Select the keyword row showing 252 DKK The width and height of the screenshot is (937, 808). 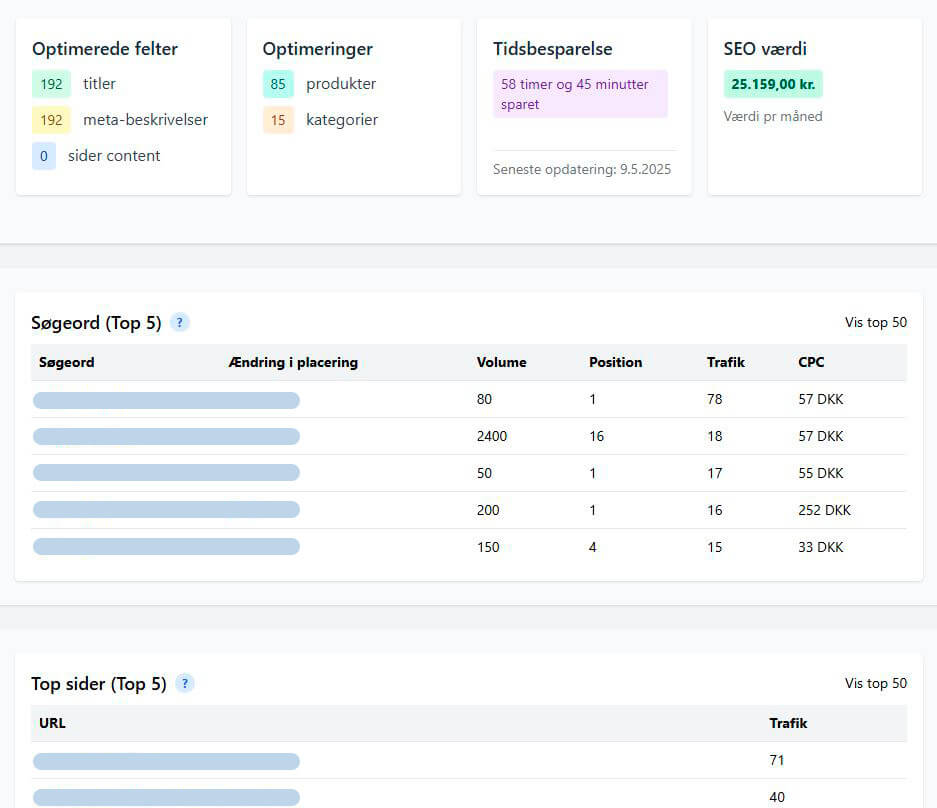click(166, 509)
